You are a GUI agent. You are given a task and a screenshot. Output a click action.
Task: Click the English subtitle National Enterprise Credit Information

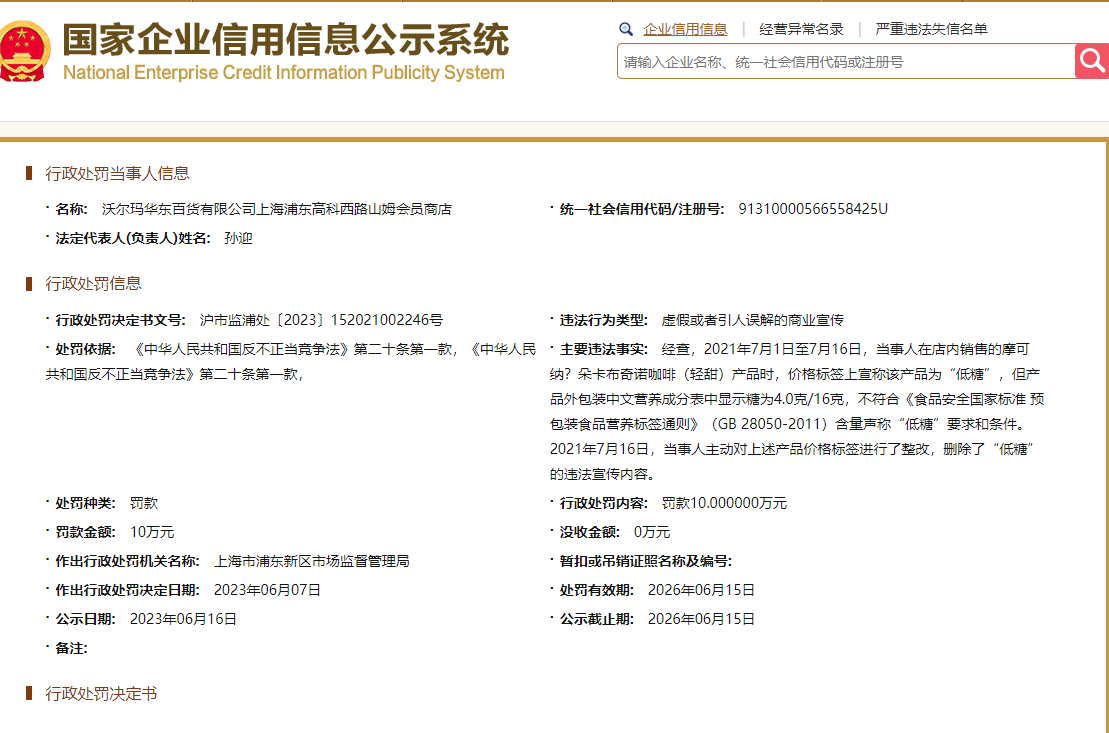pos(283,73)
